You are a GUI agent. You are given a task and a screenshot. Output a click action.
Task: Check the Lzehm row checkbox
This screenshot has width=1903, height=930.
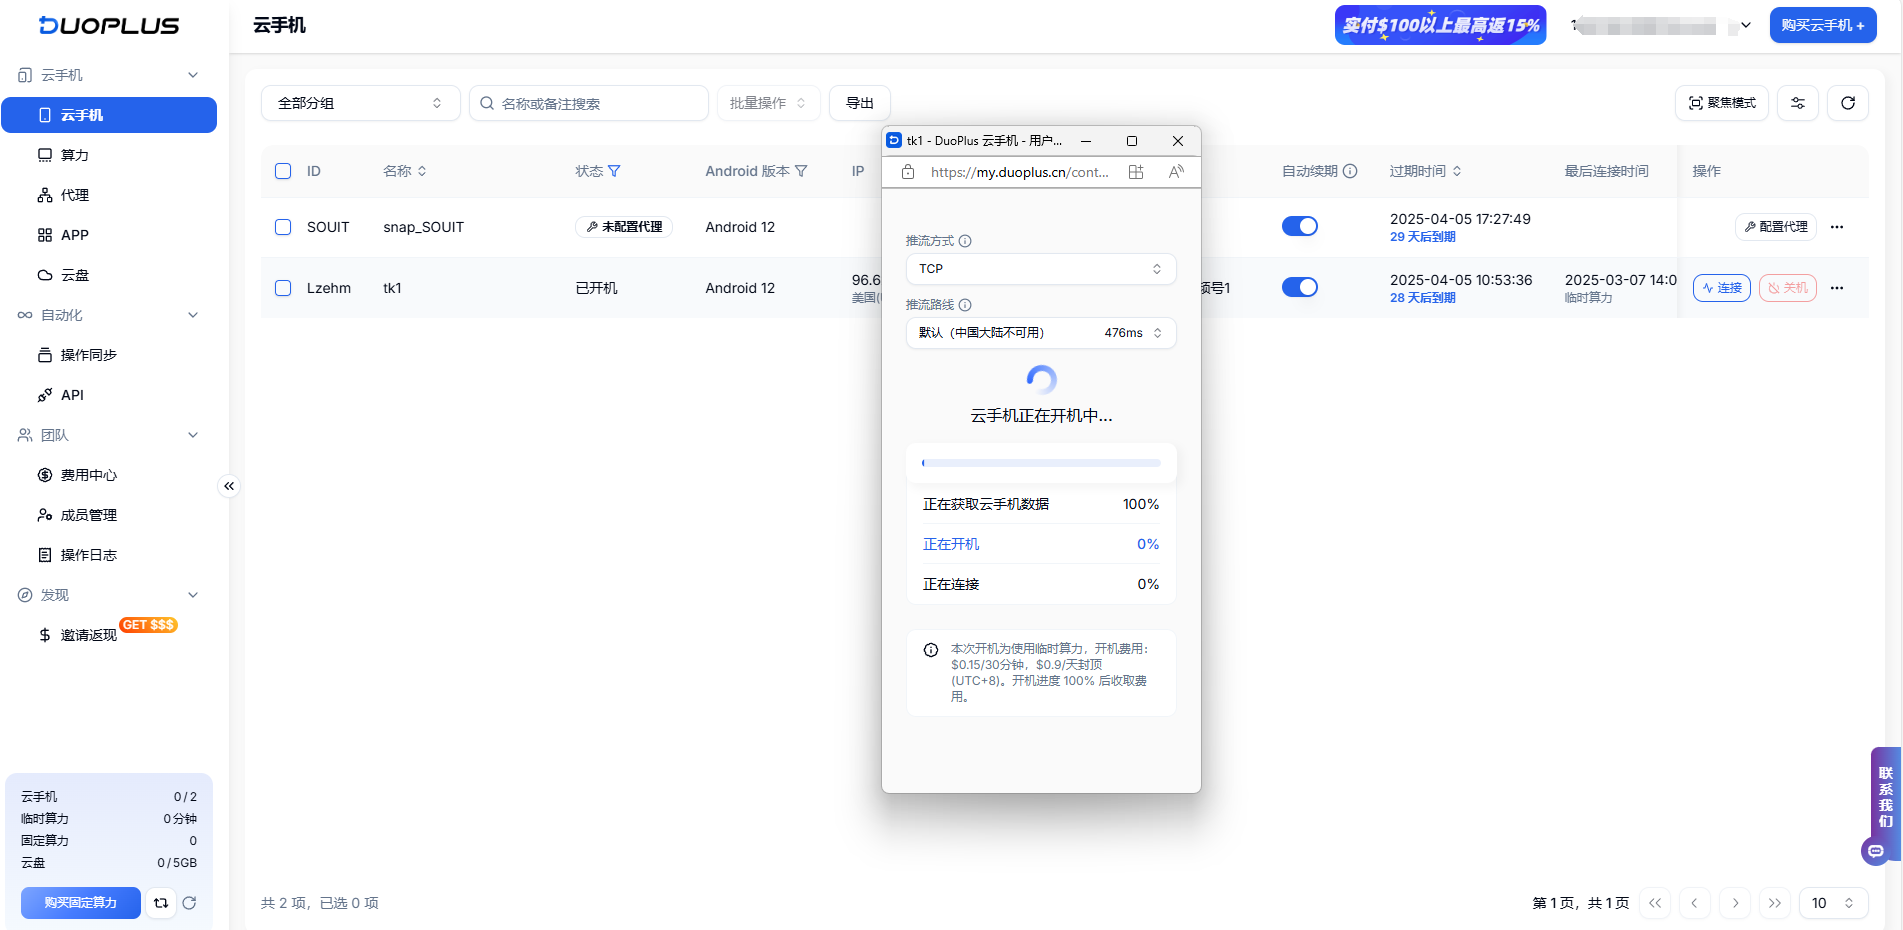pyautogui.click(x=283, y=288)
